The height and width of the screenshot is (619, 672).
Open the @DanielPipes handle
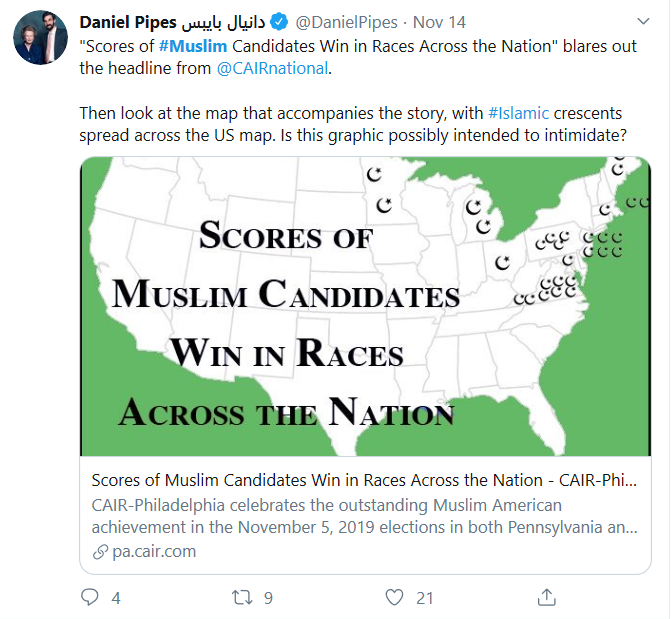click(343, 21)
